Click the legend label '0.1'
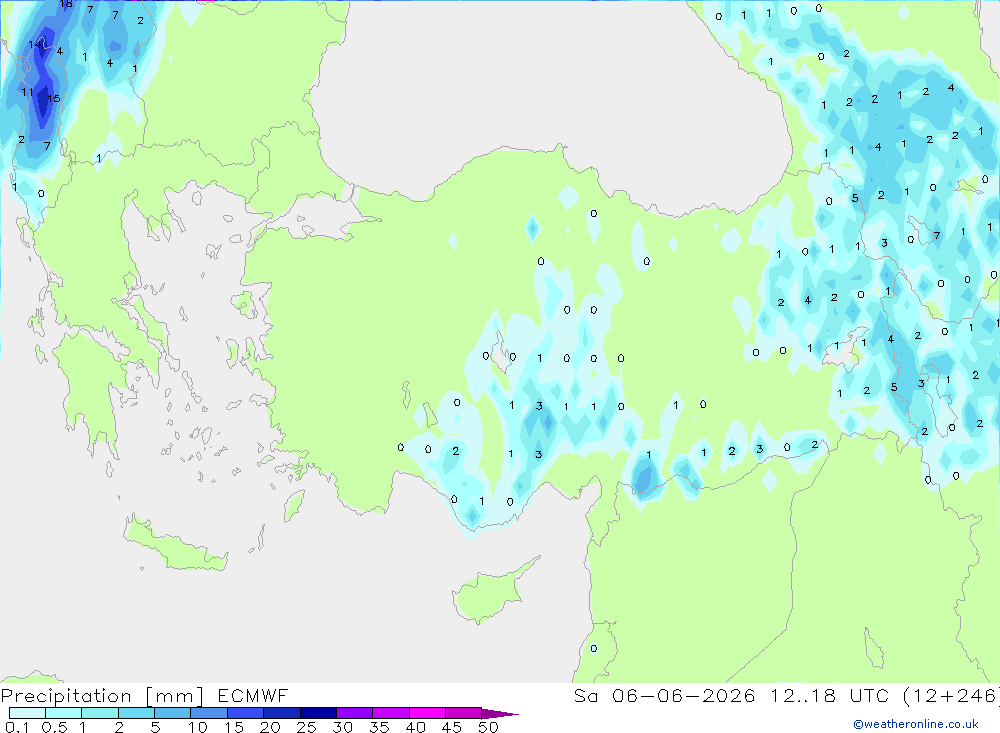This screenshot has width=1000, height=733. tap(17, 727)
